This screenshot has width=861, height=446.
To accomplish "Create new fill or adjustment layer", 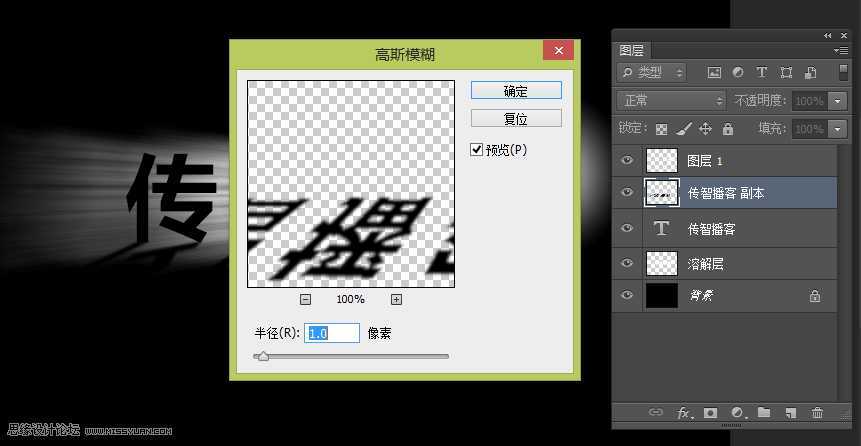I will click(x=739, y=412).
